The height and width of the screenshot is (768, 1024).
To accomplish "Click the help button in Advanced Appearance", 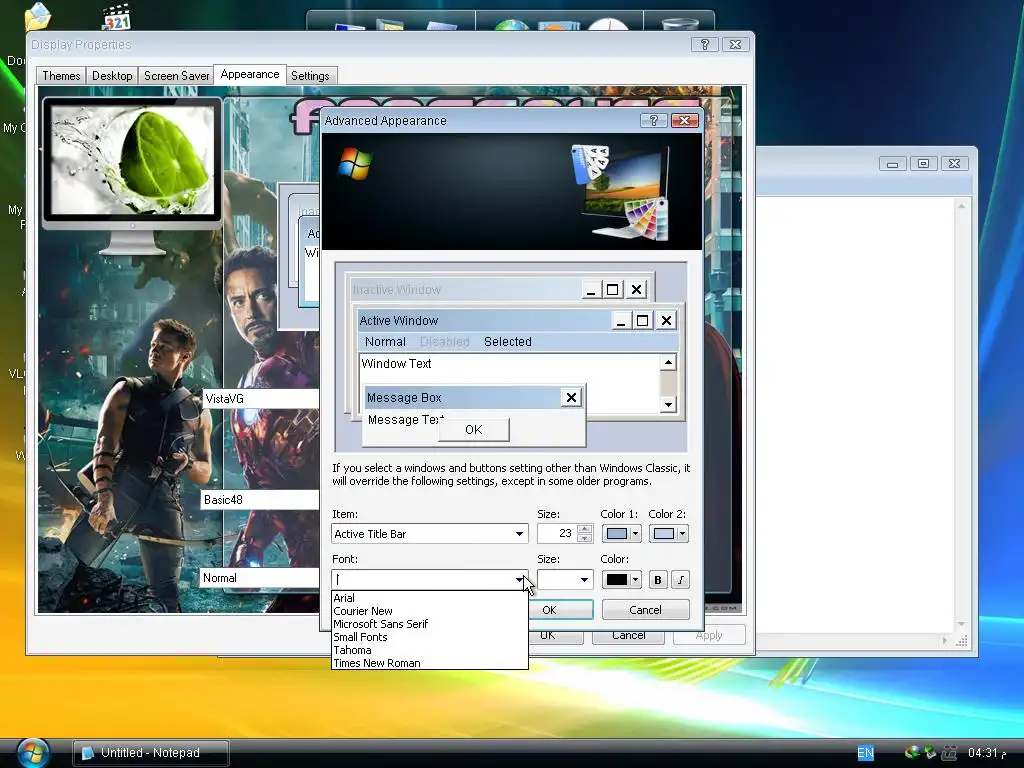I will (x=653, y=120).
